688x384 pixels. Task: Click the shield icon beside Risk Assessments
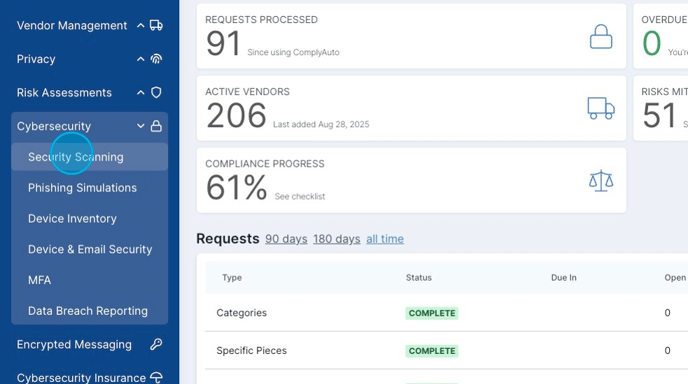156,93
